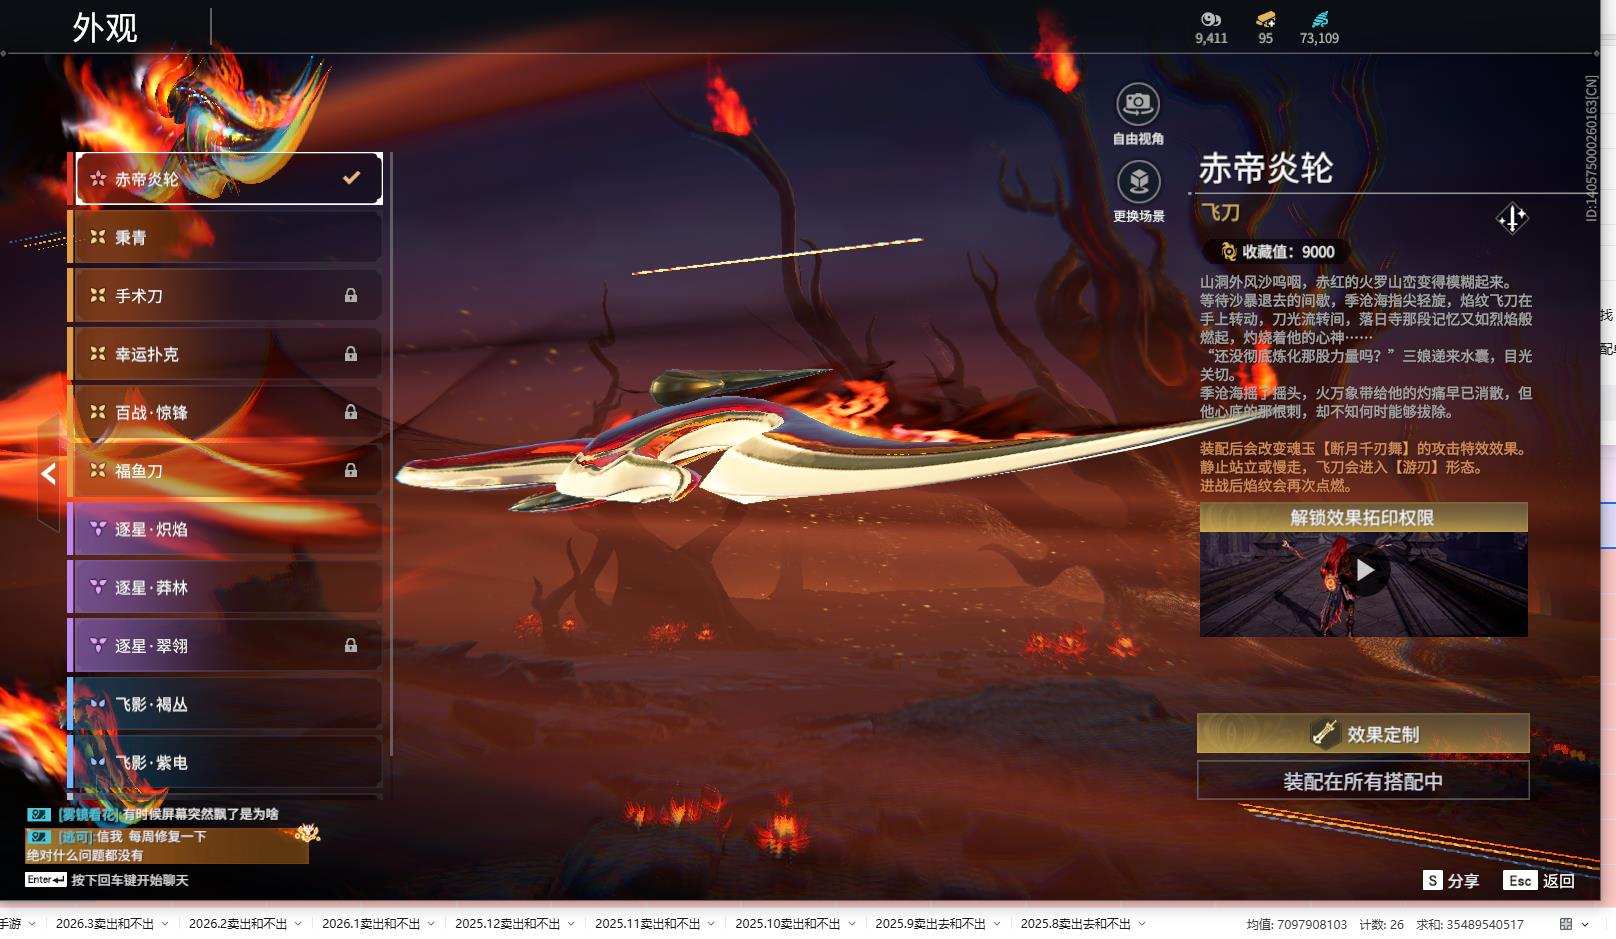Click the 自由视角 camera icon
The width and height of the screenshot is (1616, 939).
1138,103
